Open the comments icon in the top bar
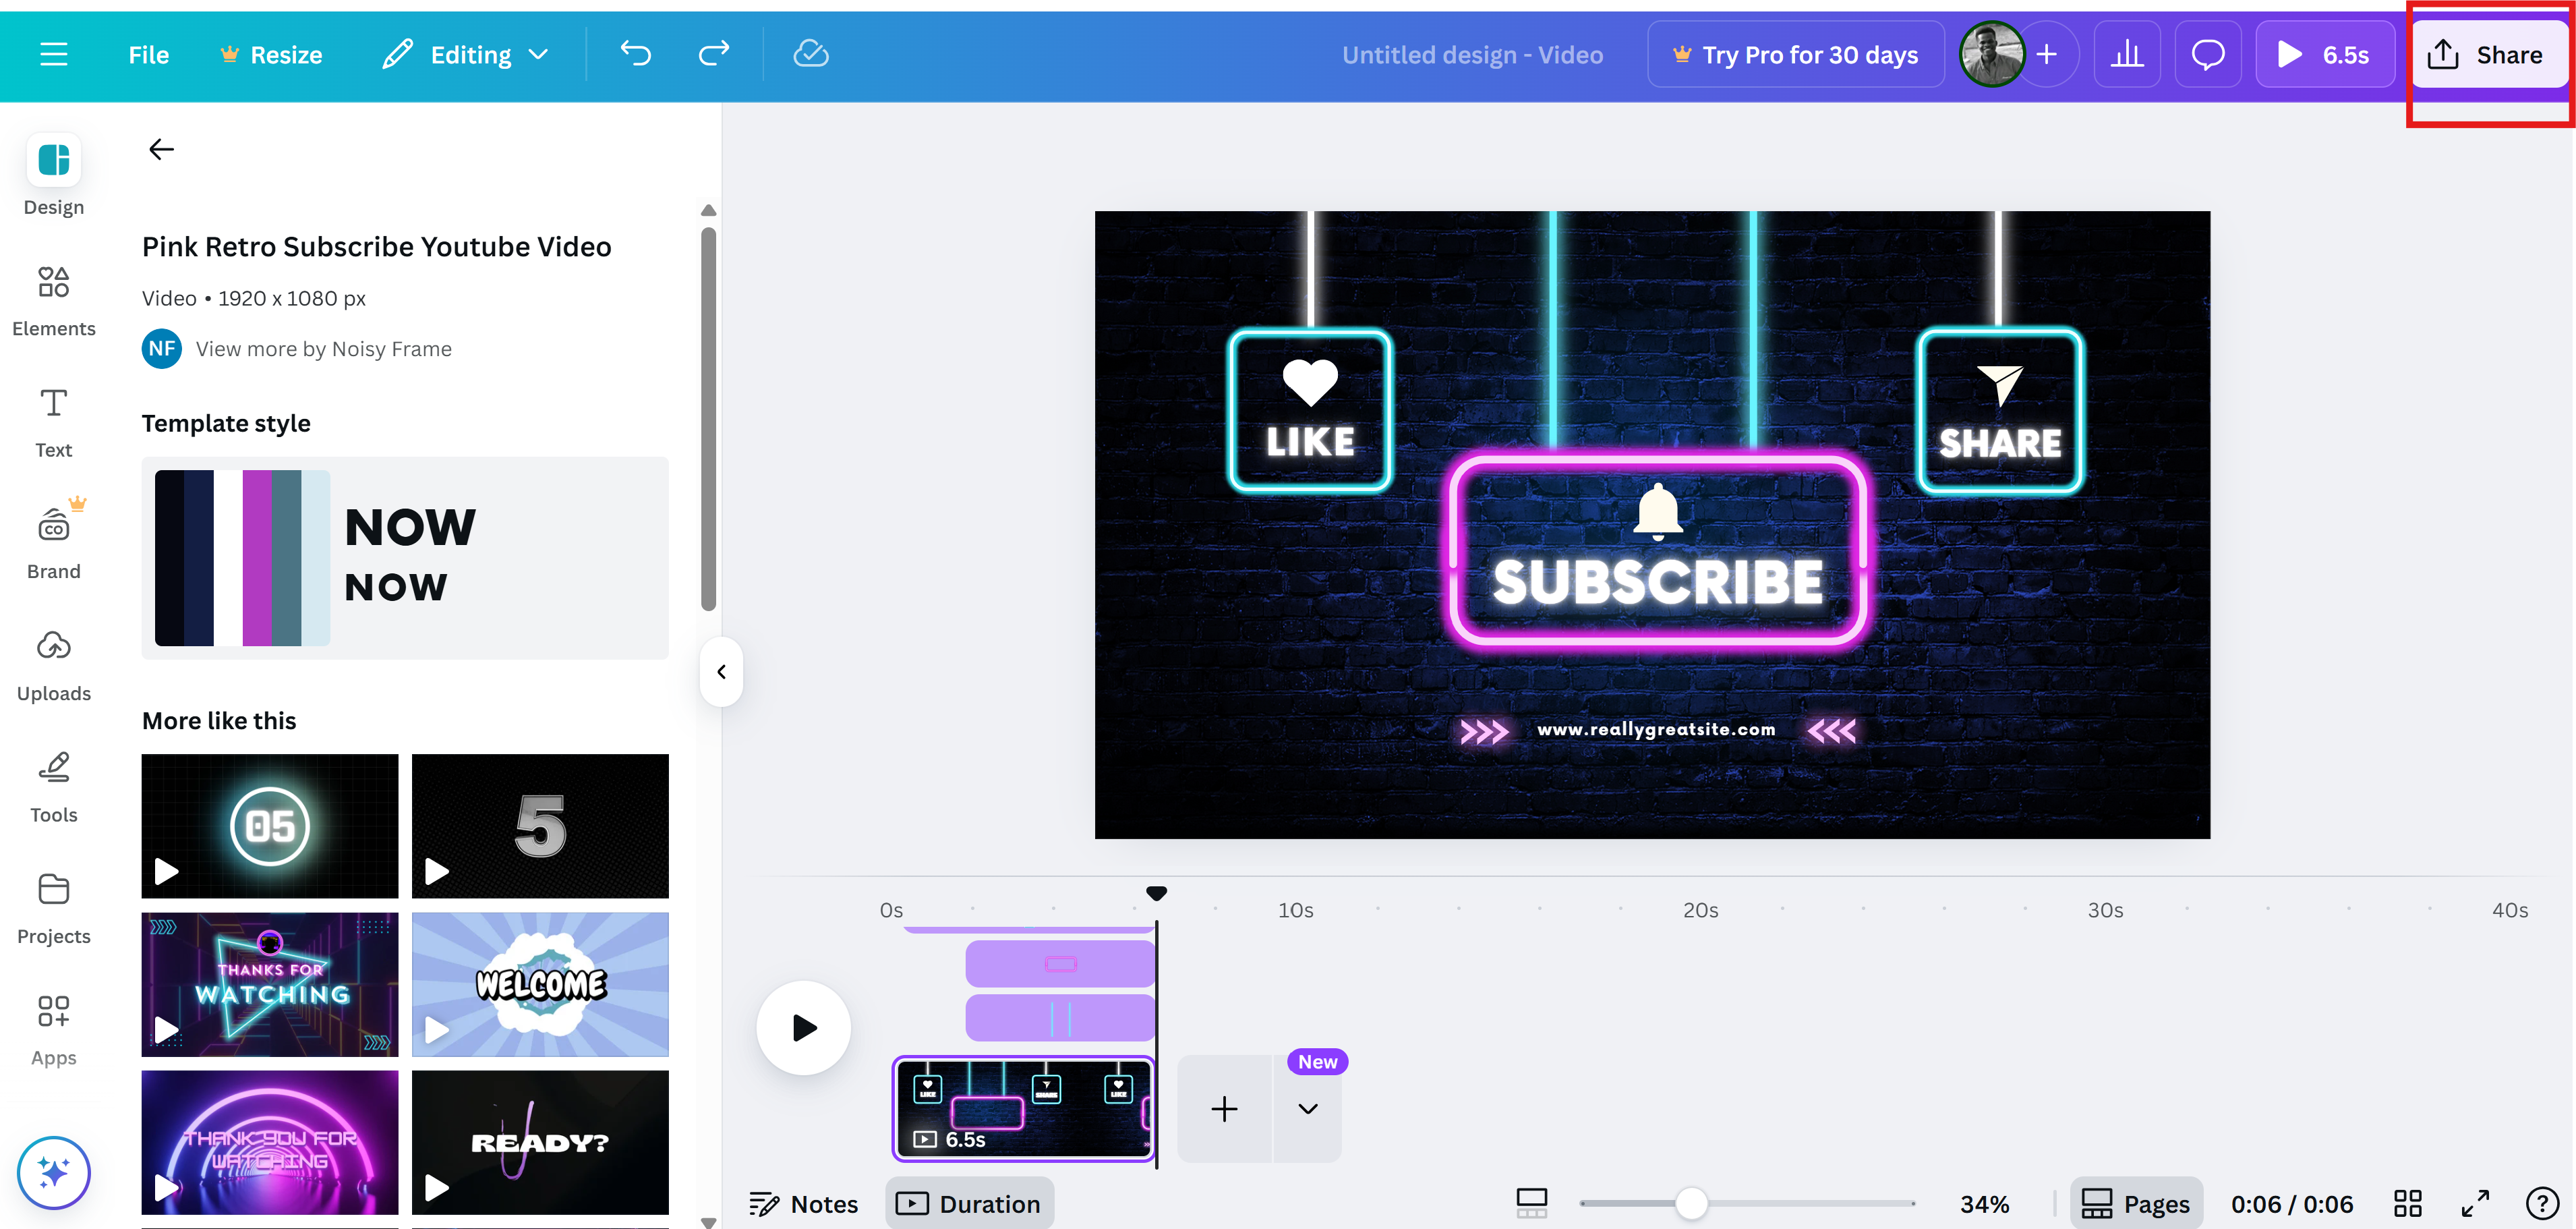The height and width of the screenshot is (1229, 2576). [x=2208, y=54]
